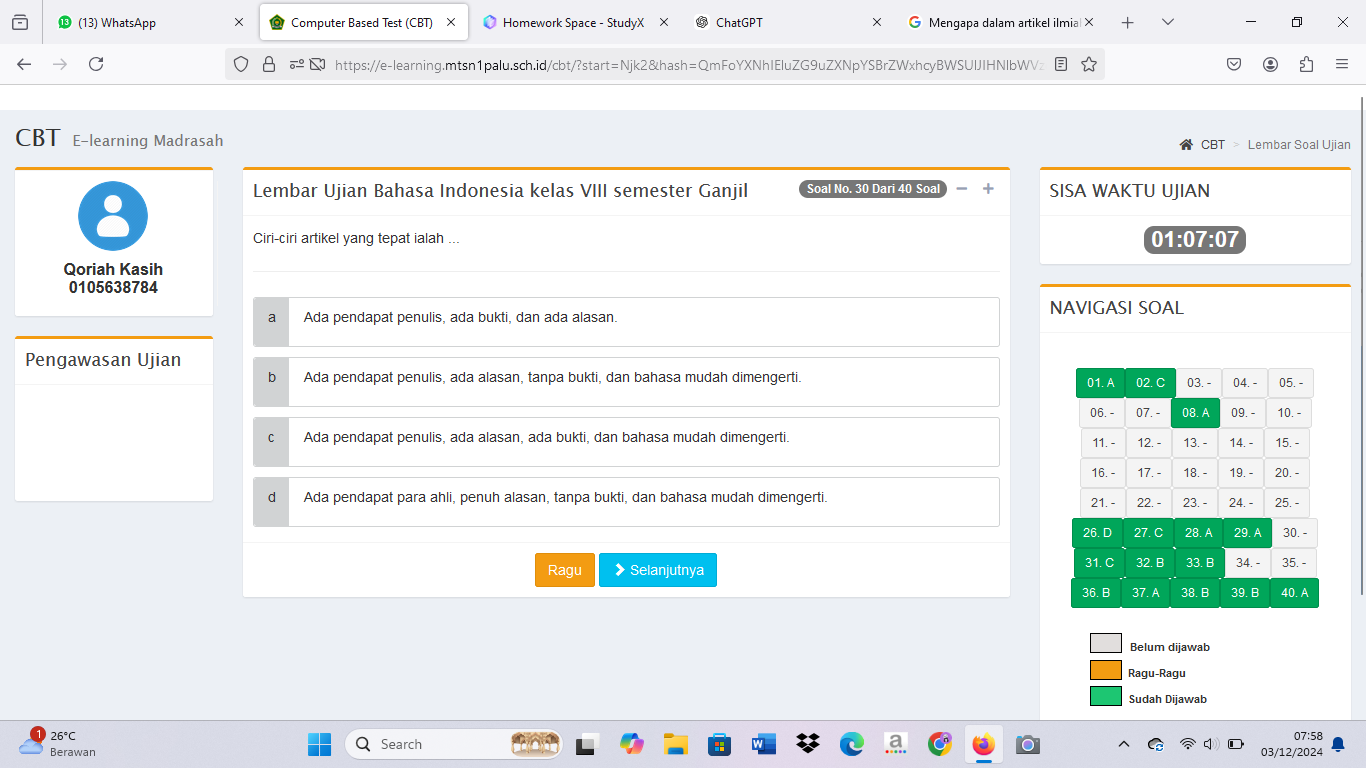Viewport: 1366px width, 768px height.
Task: Select the Computer Based Test (CBT) tab
Action: tap(362, 22)
